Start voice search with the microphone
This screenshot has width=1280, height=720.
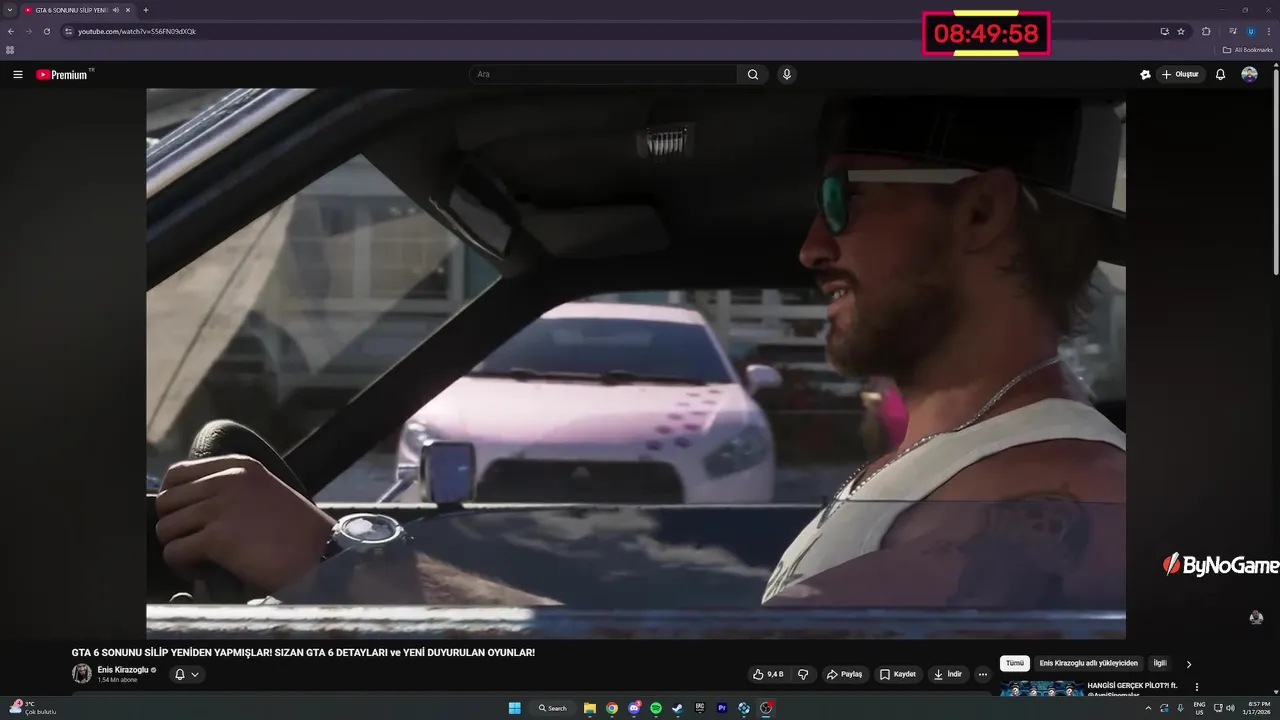pyautogui.click(x=787, y=74)
